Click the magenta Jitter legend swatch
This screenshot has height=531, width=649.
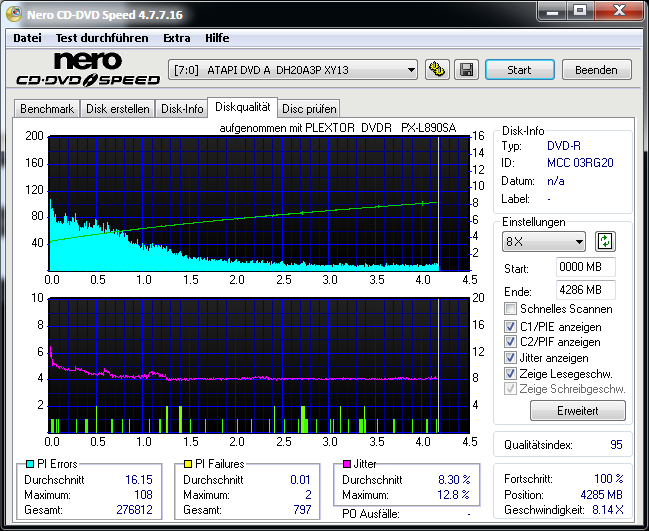tap(347, 464)
